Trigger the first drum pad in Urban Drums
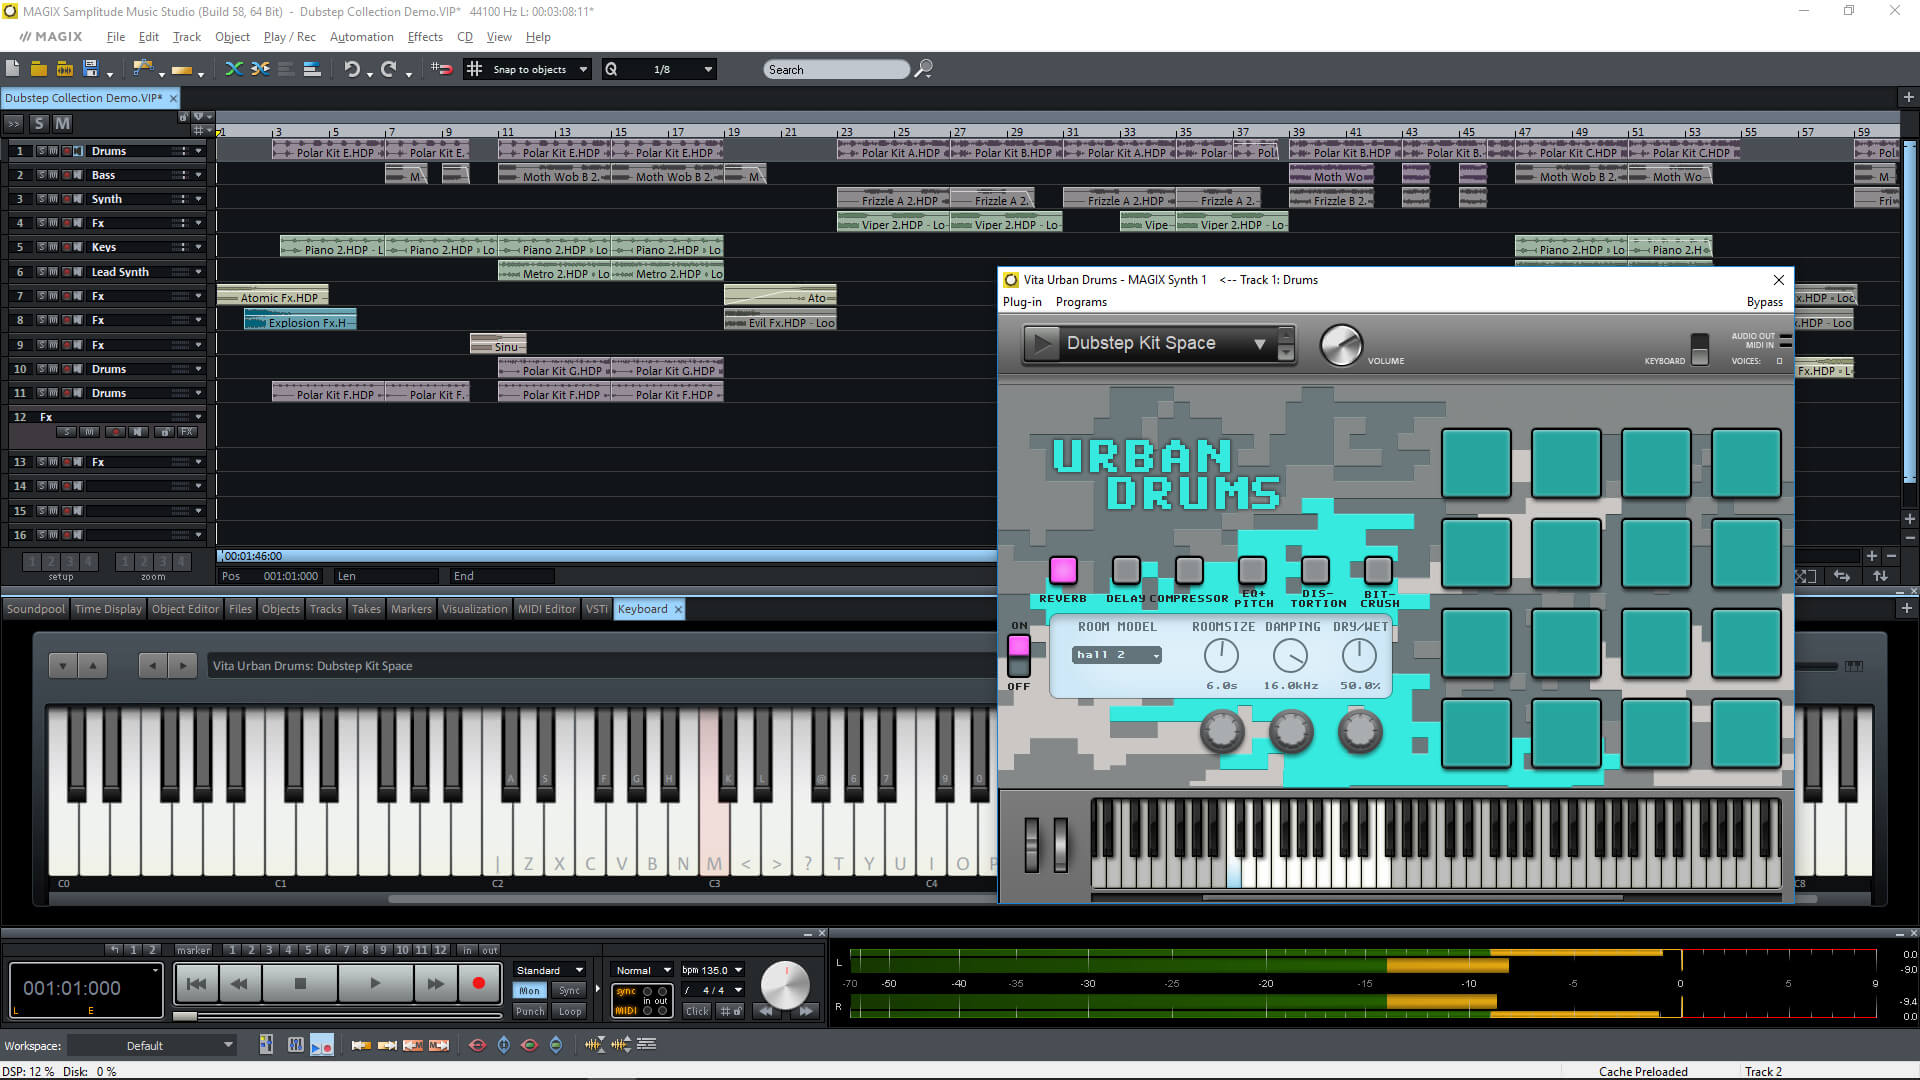The image size is (1920, 1080). click(1476, 463)
